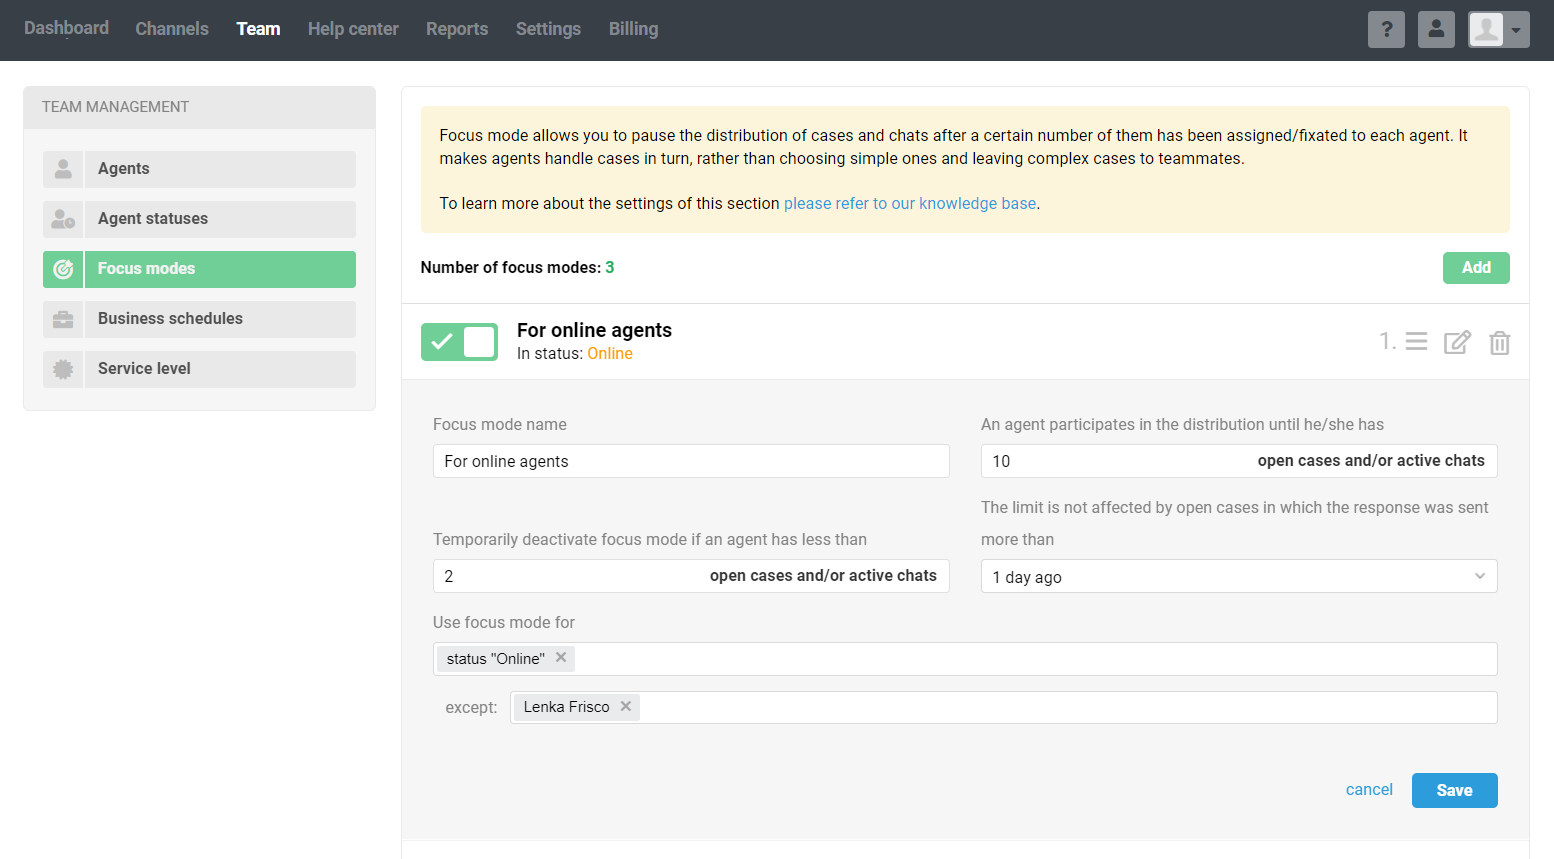Screen dimensions: 1554x859
Task: Remove the status "Online" tag
Action: [x=561, y=658]
